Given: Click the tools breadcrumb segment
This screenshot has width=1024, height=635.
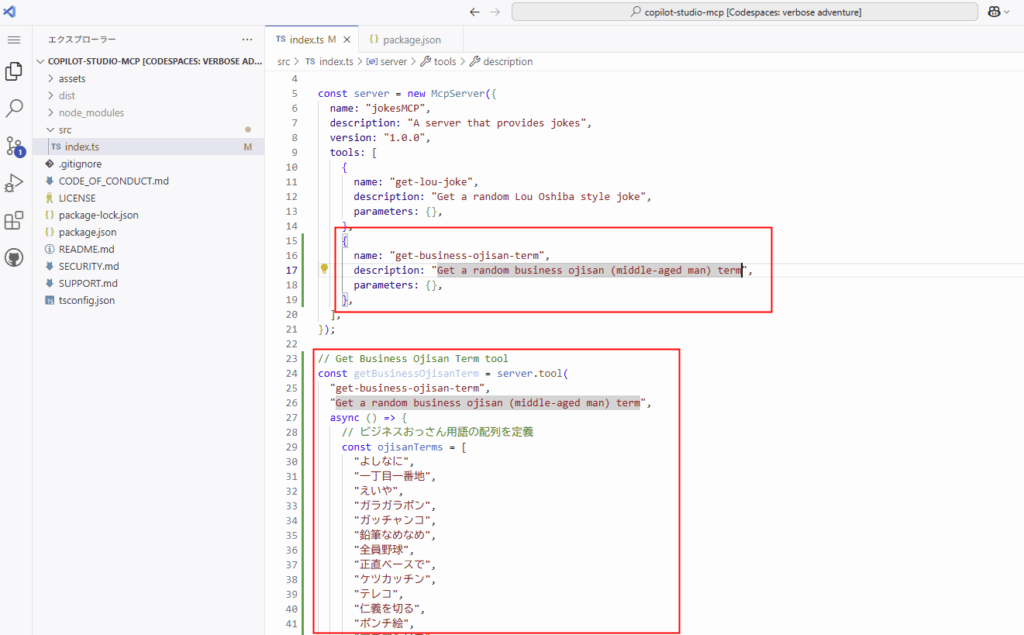Looking at the screenshot, I should pyautogui.click(x=438, y=61).
